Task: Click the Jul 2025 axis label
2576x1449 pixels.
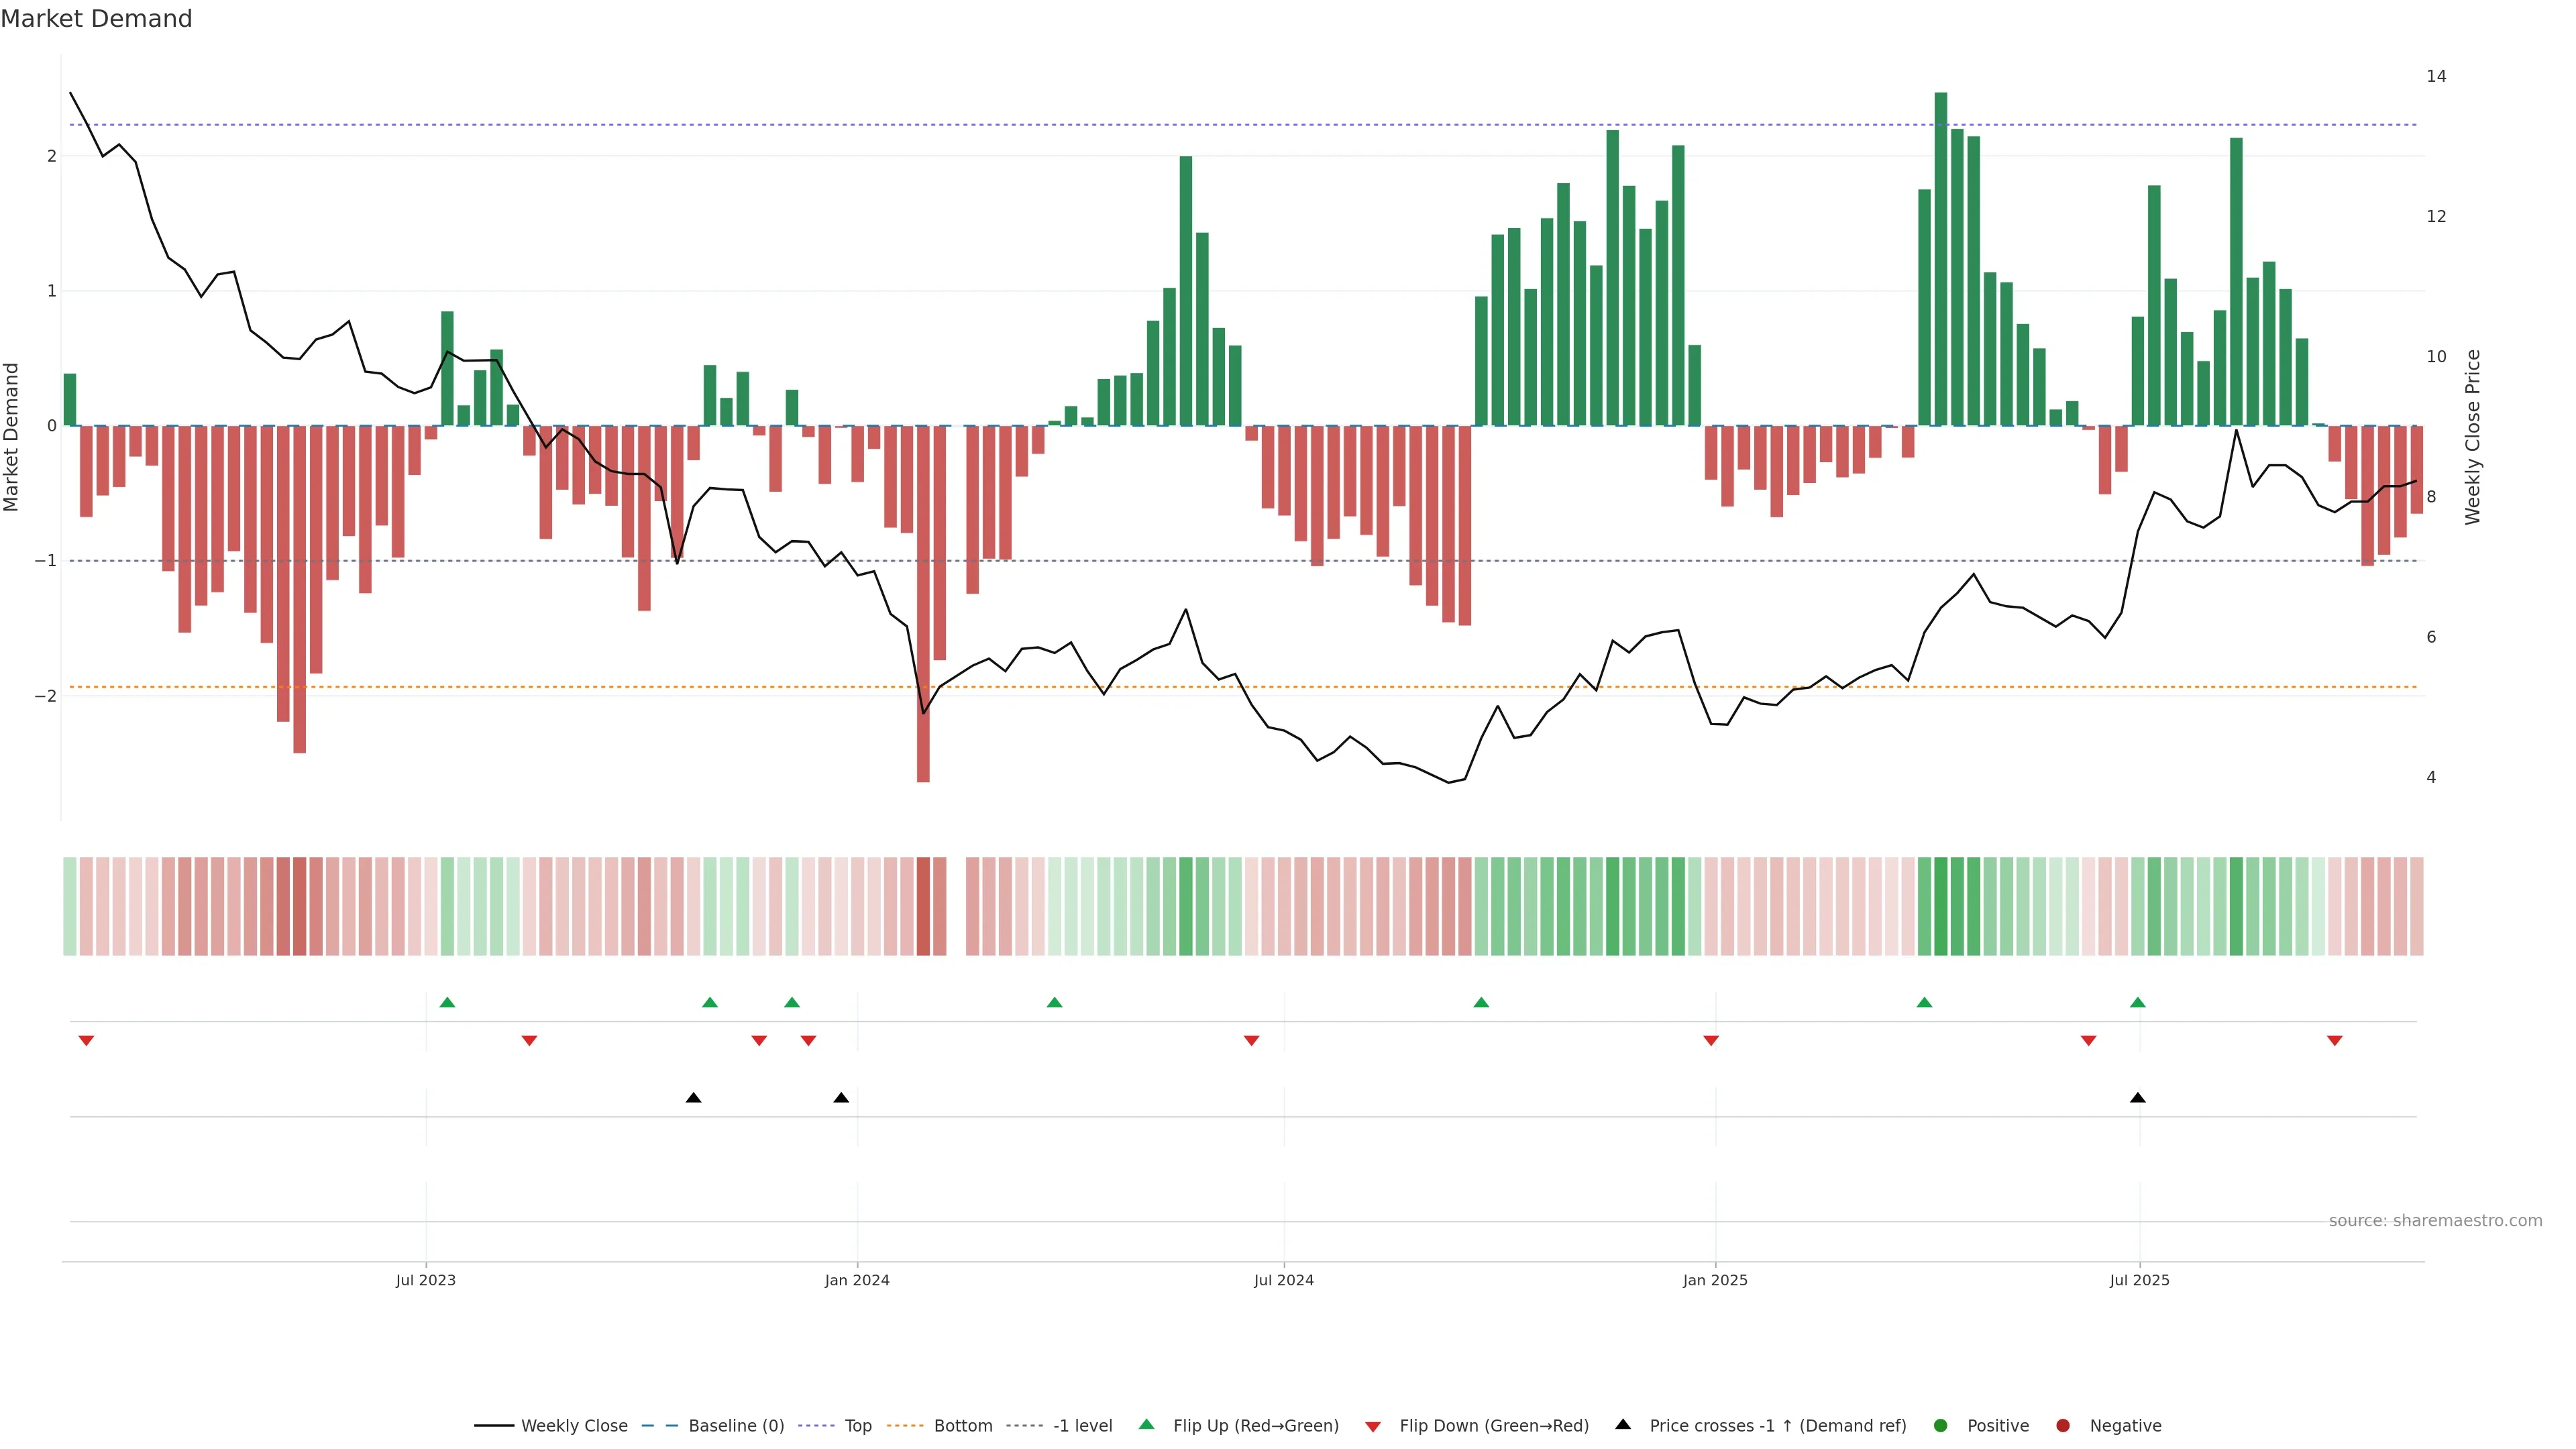Action: click(2139, 1280)
